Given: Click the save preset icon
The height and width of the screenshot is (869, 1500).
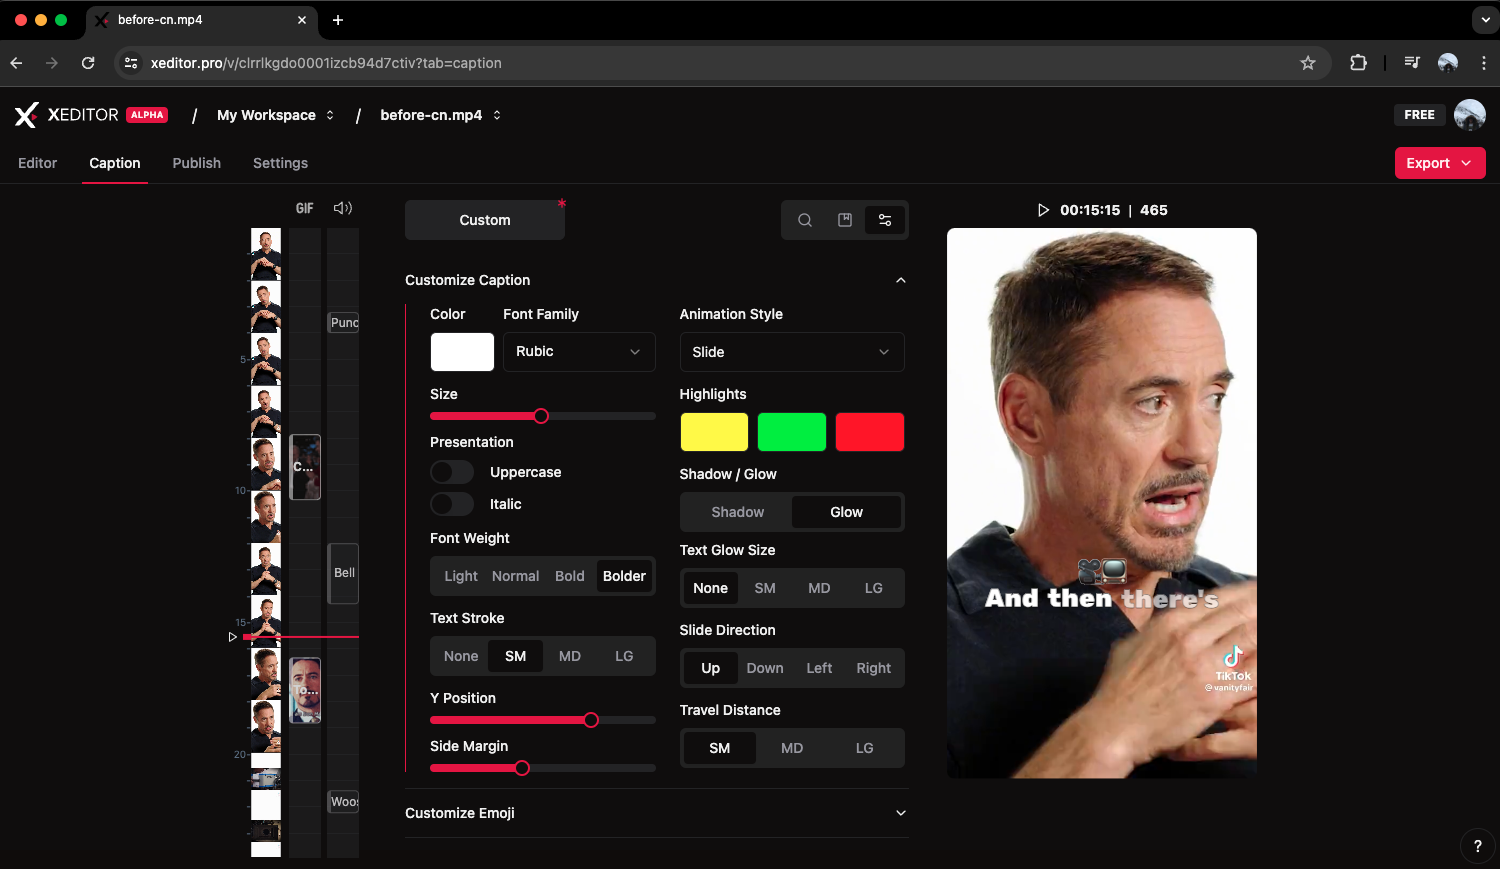Looking at the screenshot, I should tap(845, 220).
